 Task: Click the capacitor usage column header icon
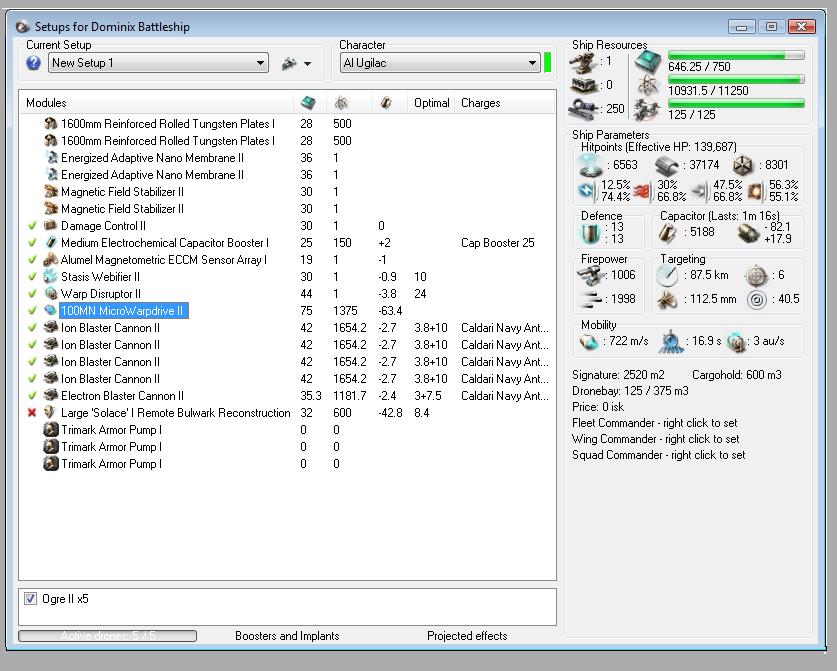pos(385,103)
